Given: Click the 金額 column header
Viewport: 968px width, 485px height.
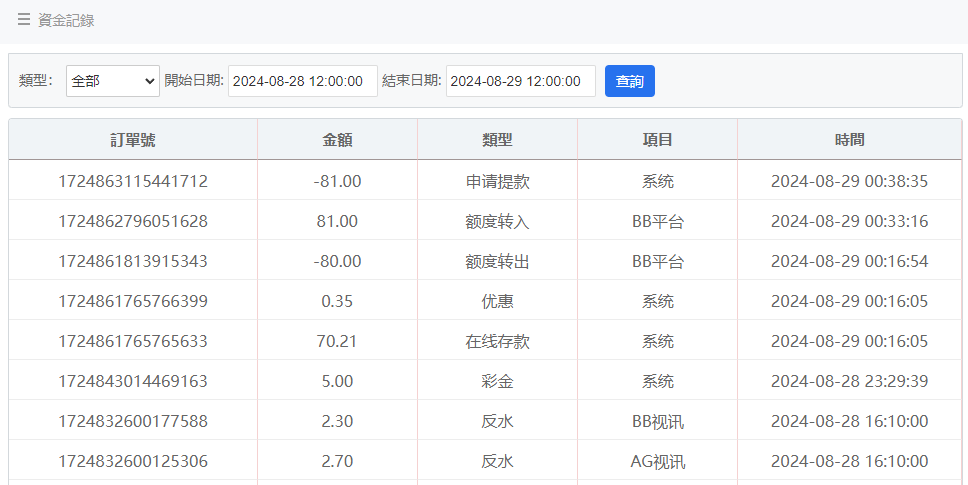Looking at the screenshot, I should (x=337, y=141).
